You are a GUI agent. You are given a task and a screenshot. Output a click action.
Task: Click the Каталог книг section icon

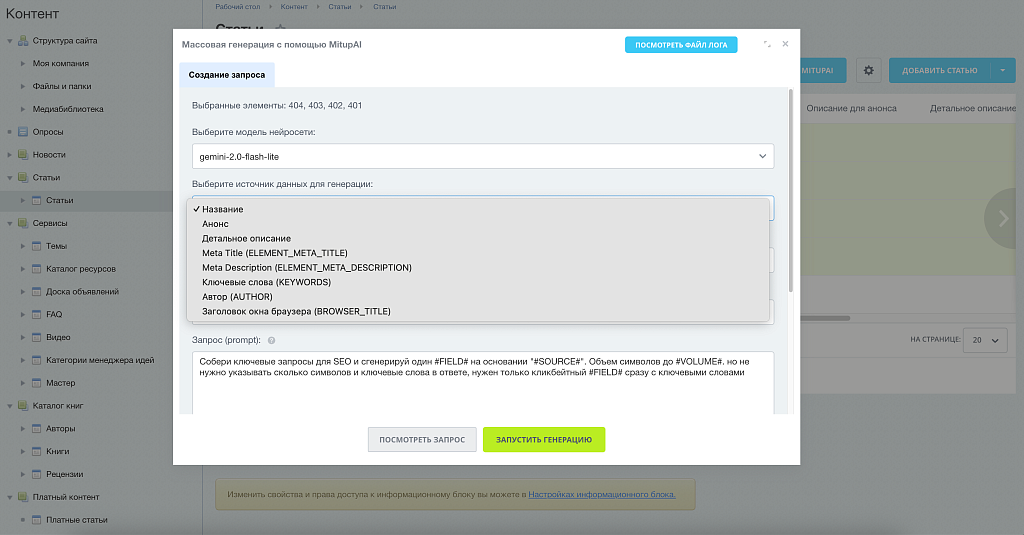pos(22,406)
